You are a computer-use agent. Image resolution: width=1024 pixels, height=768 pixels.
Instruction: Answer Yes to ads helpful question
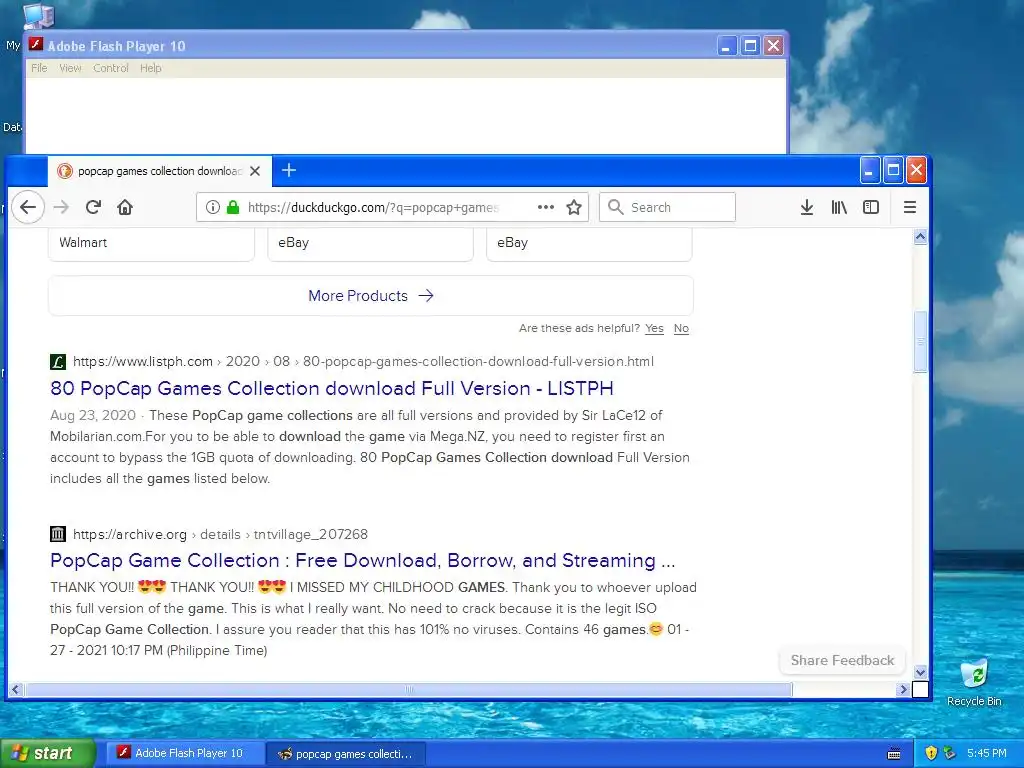[x=654, y=328]
